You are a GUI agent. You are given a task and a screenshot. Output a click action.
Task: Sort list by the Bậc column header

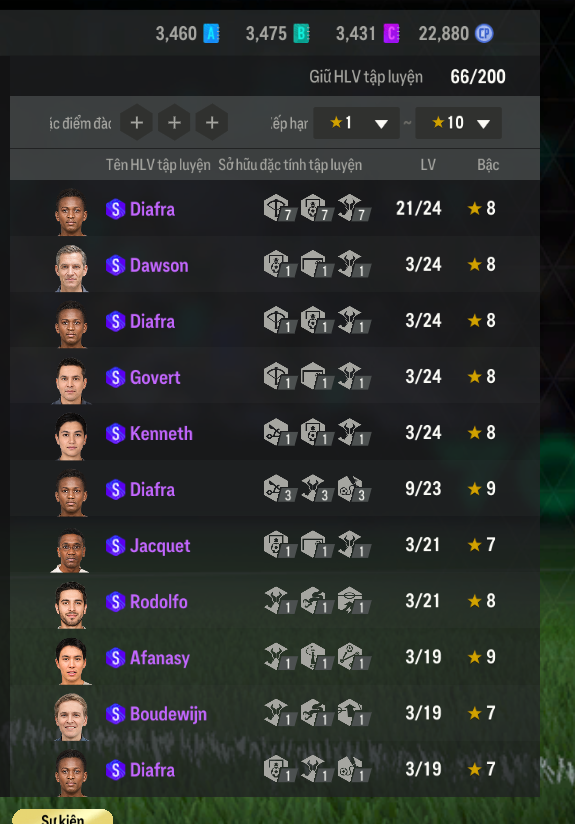pyautogui.click(x=488, y=165)
